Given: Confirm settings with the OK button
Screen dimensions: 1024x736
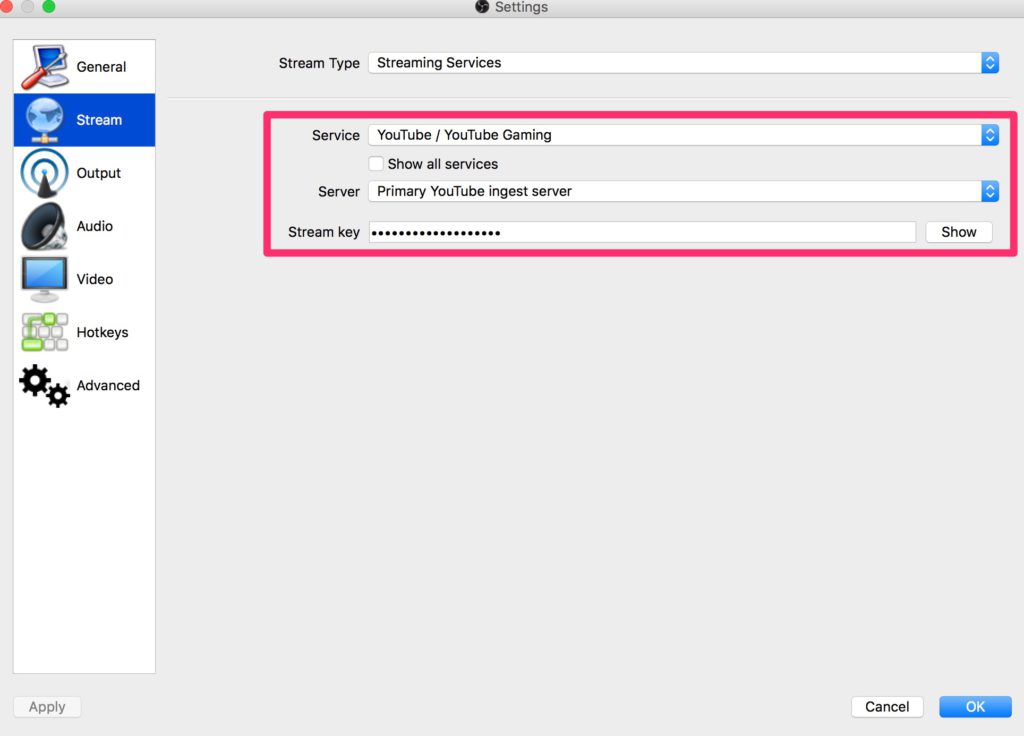Looking at the screenshot, I should point(975,707).
